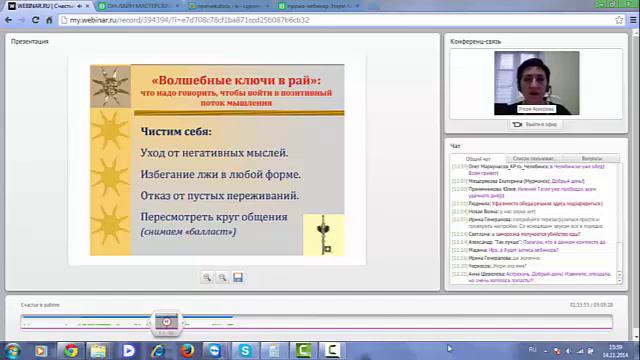Go back in the browser

tap(8, 20)
